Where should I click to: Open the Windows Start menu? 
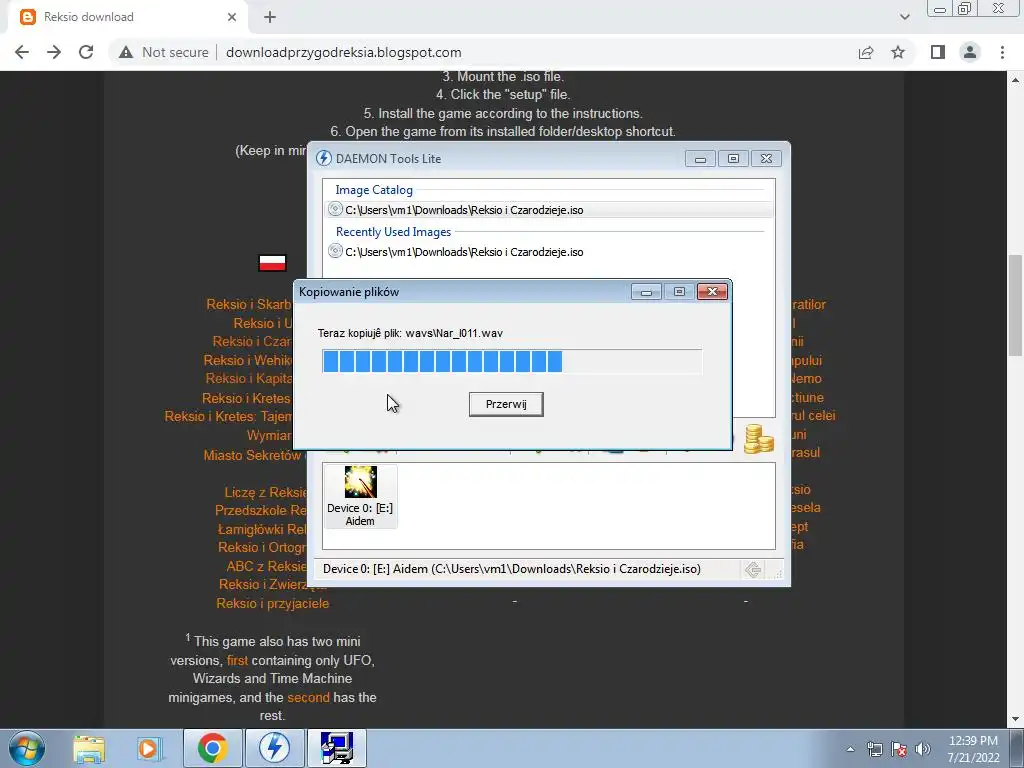(26, 748)
